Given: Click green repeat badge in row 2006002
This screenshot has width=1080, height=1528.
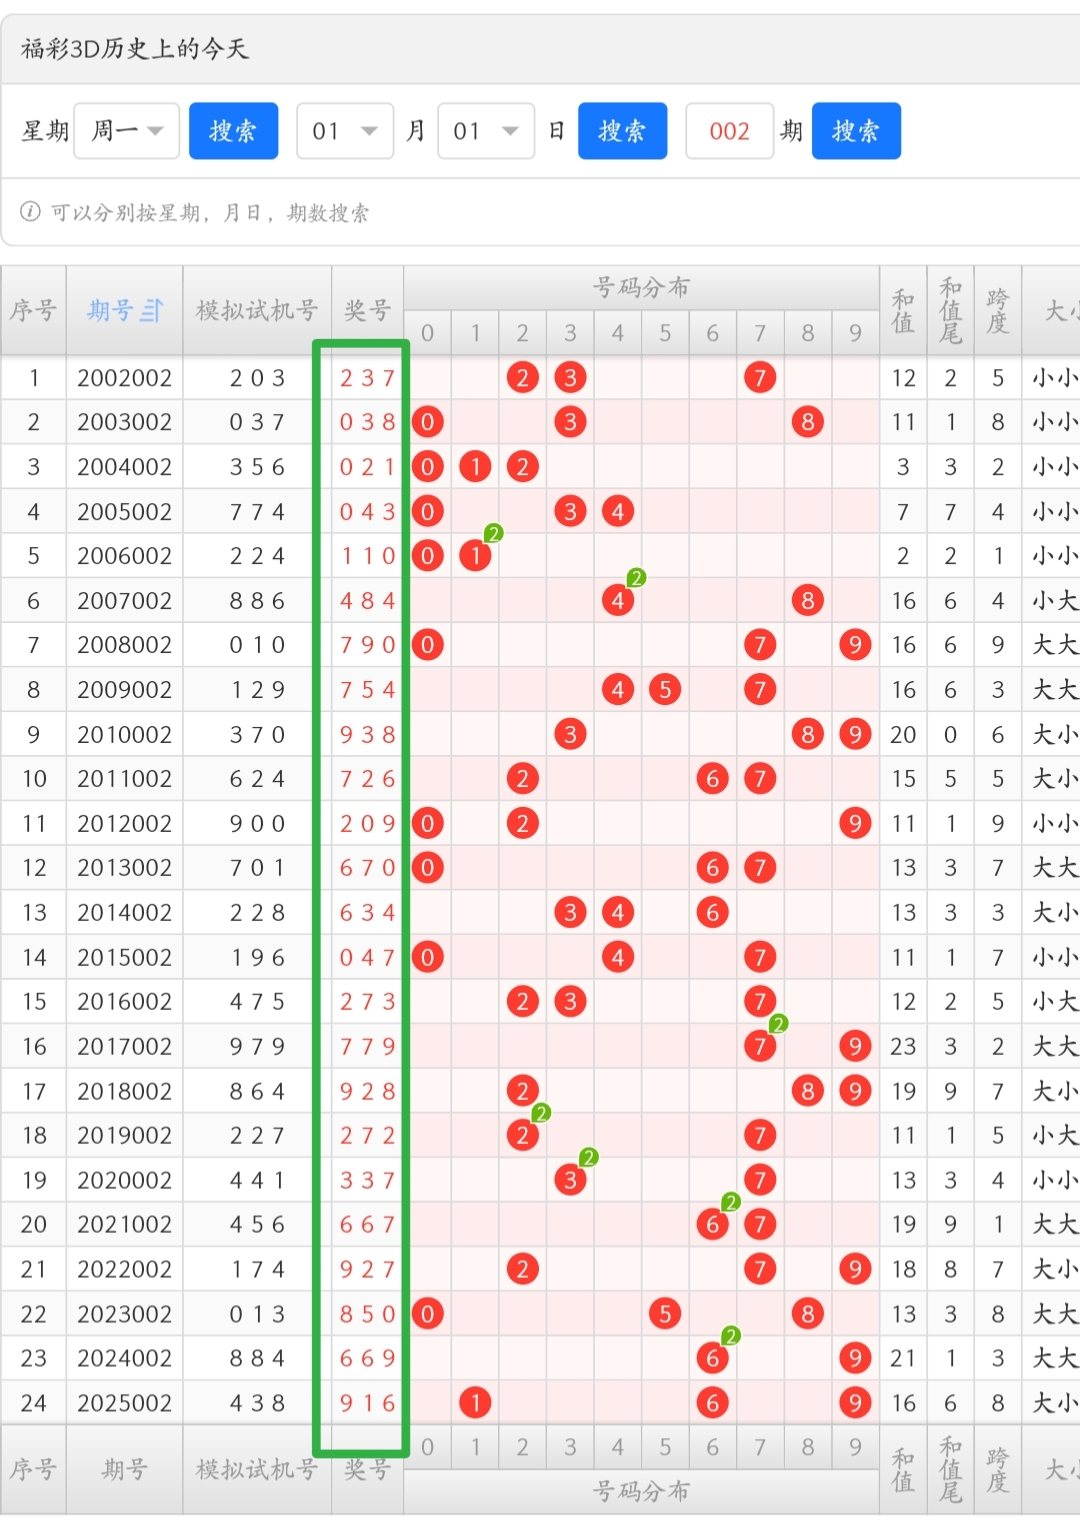Looking at the screenshot, I should coord(493,534).
